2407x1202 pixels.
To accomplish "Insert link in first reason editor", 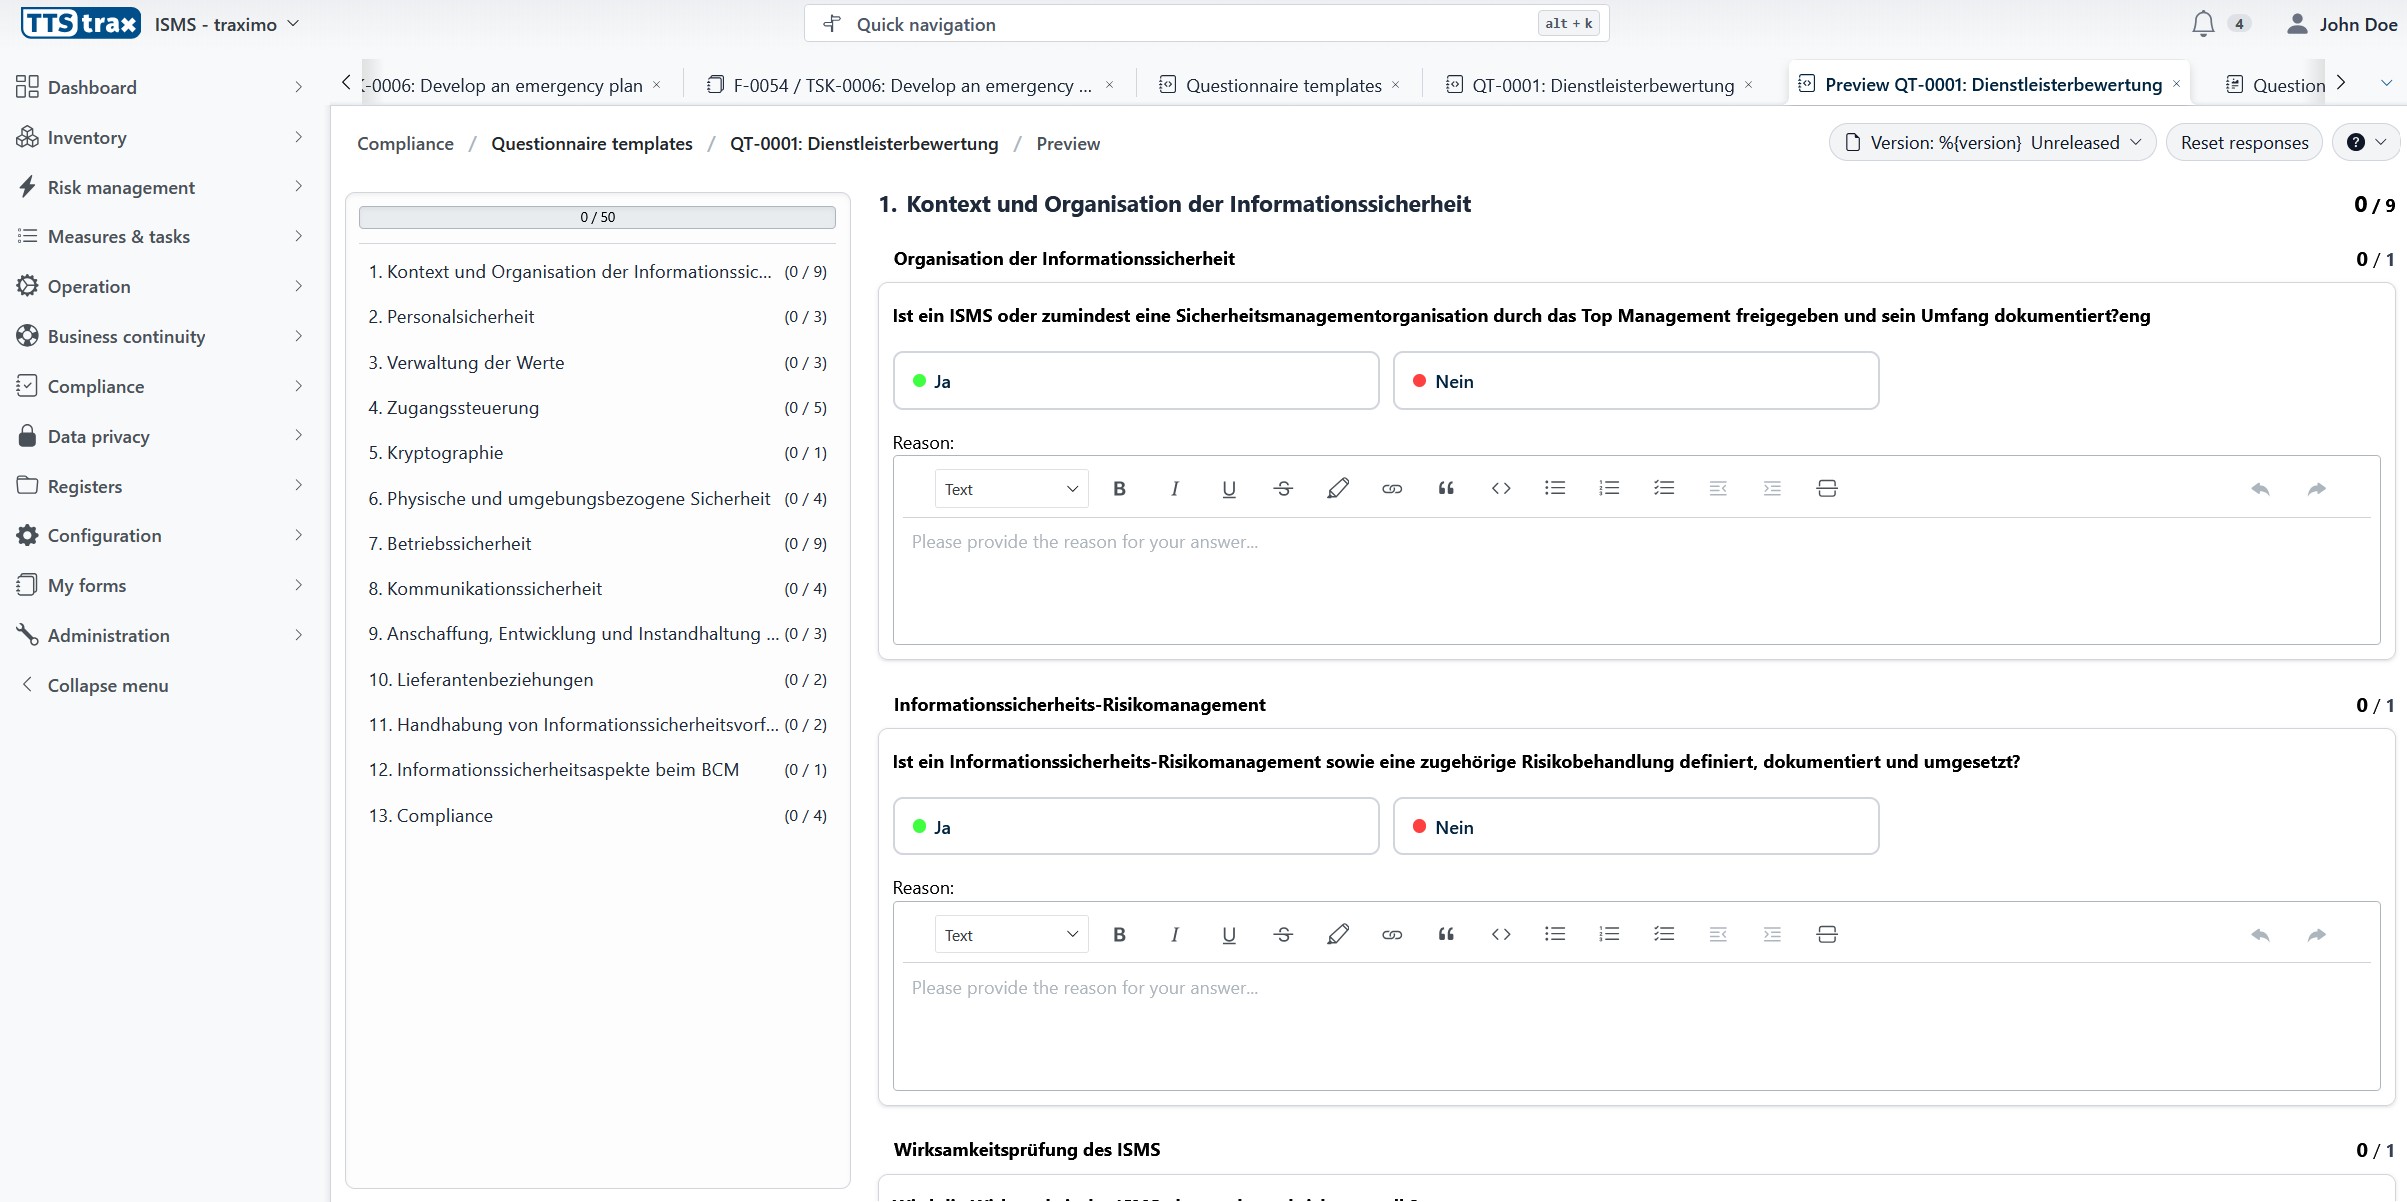I will pyautogui.click(x=1391, y=489).
